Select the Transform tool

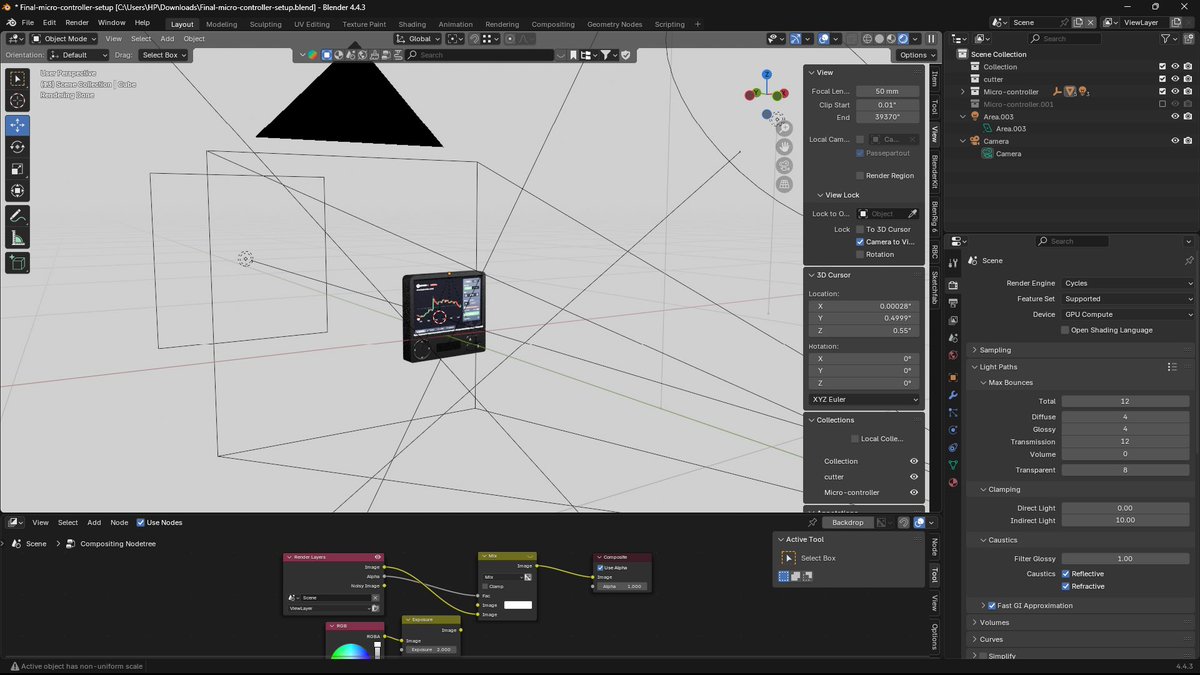pyautogui.click(x=18, y=191)
